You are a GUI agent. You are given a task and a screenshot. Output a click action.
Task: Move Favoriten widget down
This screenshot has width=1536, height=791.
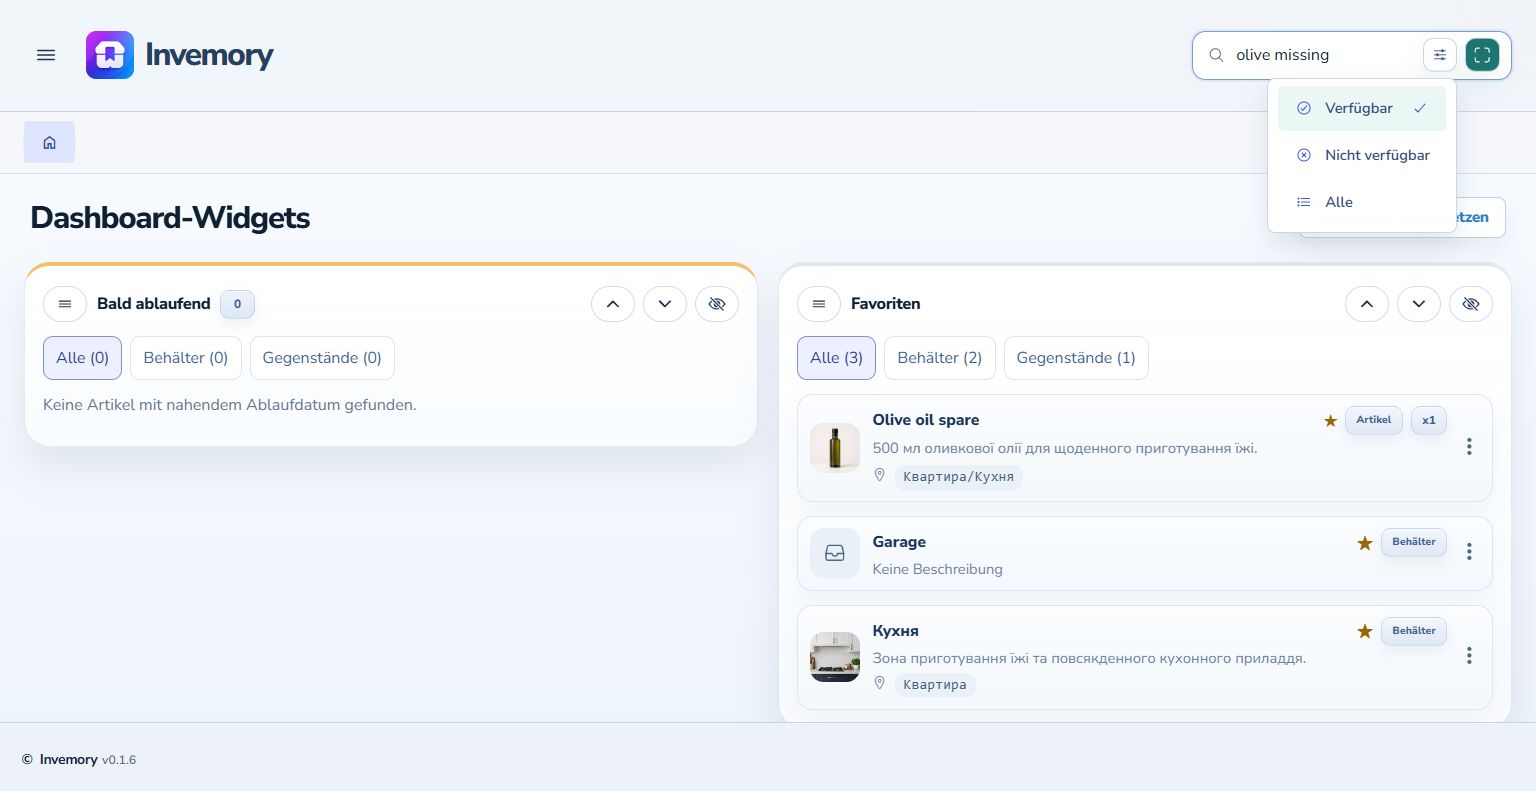(1419, 304)
